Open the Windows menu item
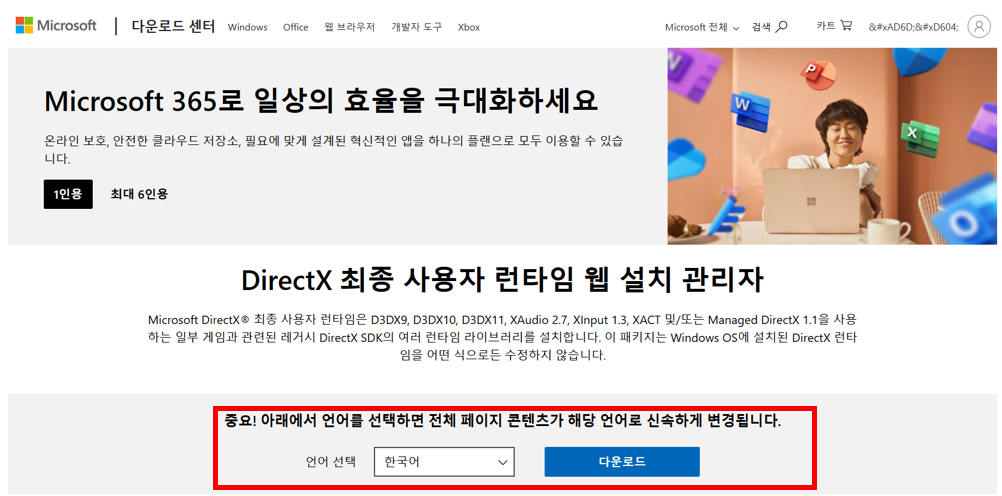Image resolution: width=1002 pixels, height=496 pixels. 247,27
